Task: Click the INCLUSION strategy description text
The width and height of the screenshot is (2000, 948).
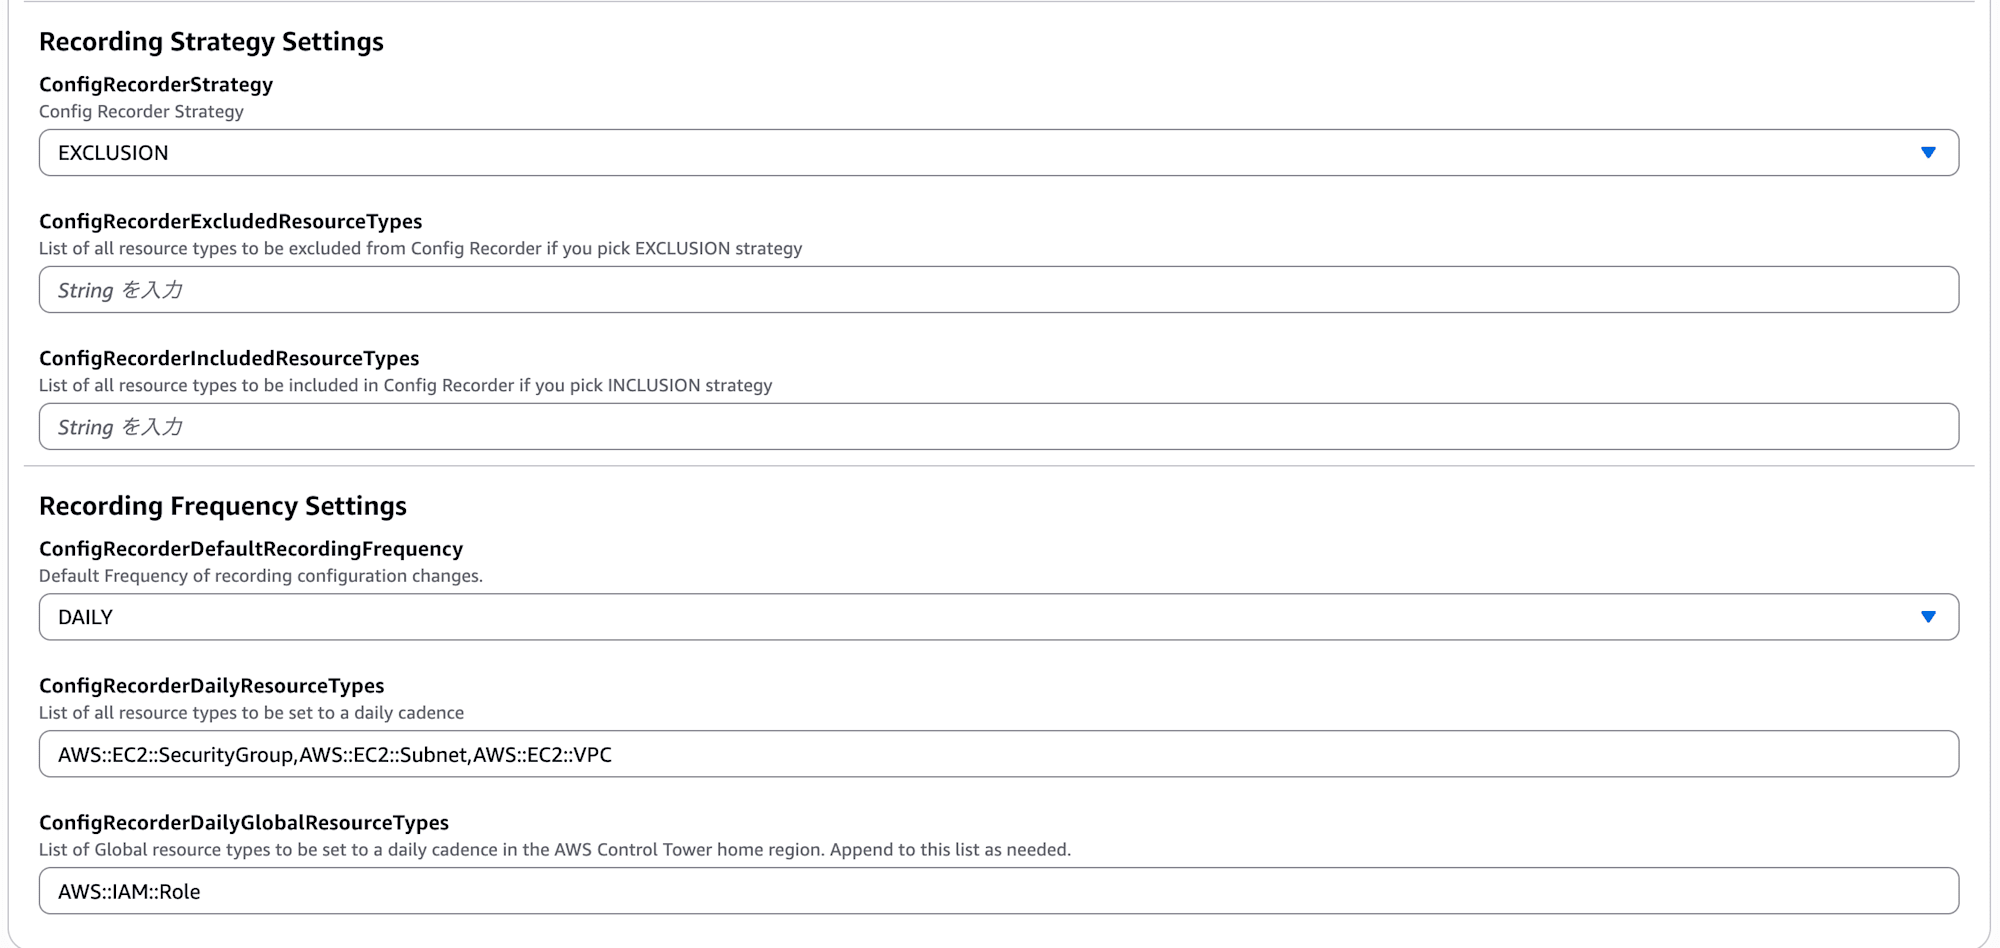Action: [405, 386]
